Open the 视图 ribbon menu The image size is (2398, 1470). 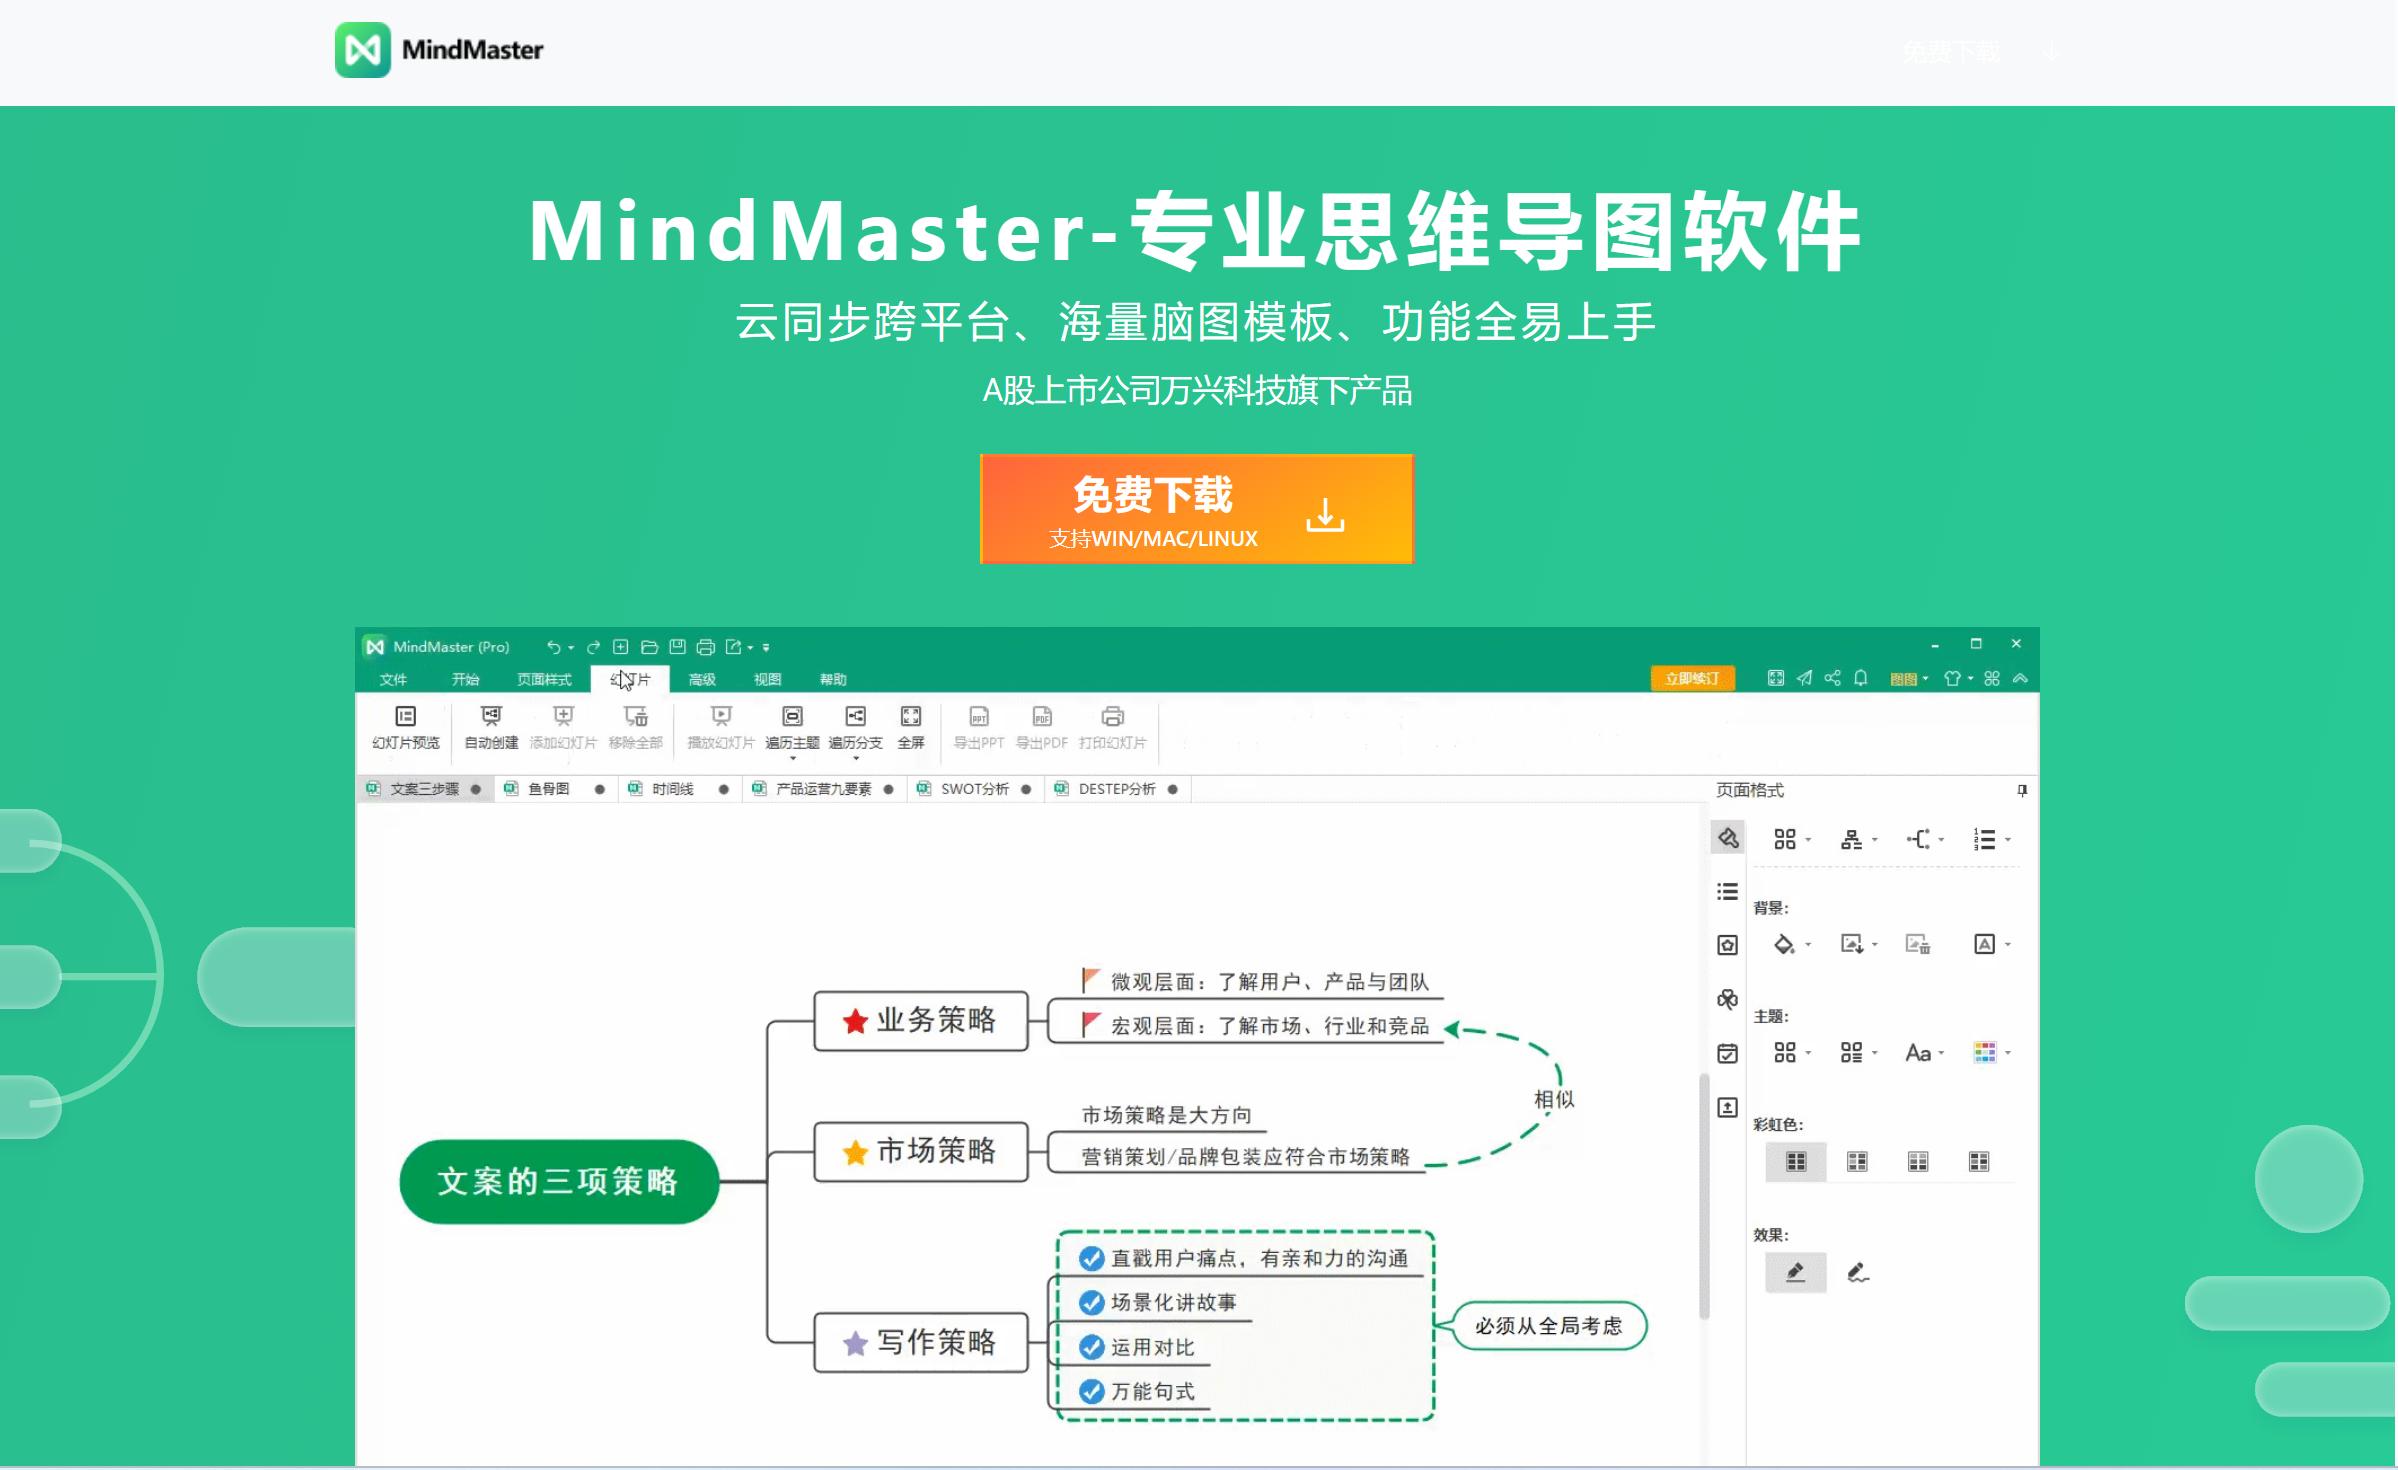[x=768, y=679]
